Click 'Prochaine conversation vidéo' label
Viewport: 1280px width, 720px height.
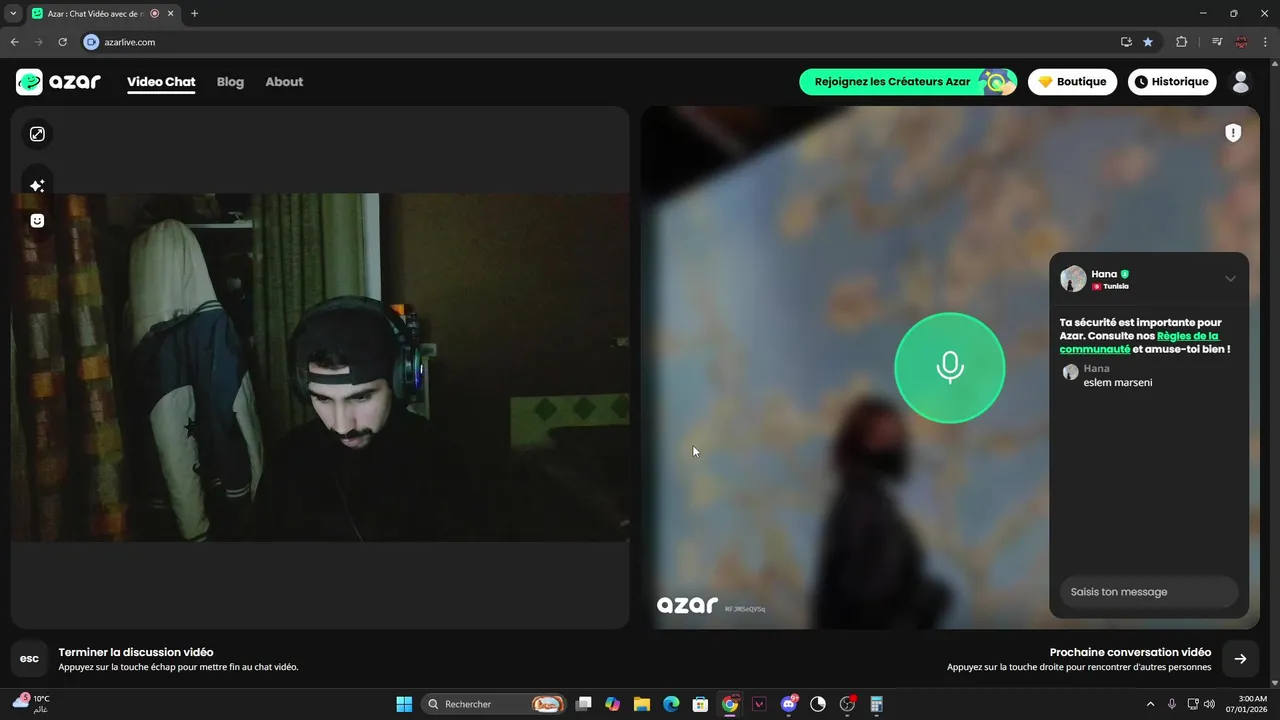coord(1130,652)
